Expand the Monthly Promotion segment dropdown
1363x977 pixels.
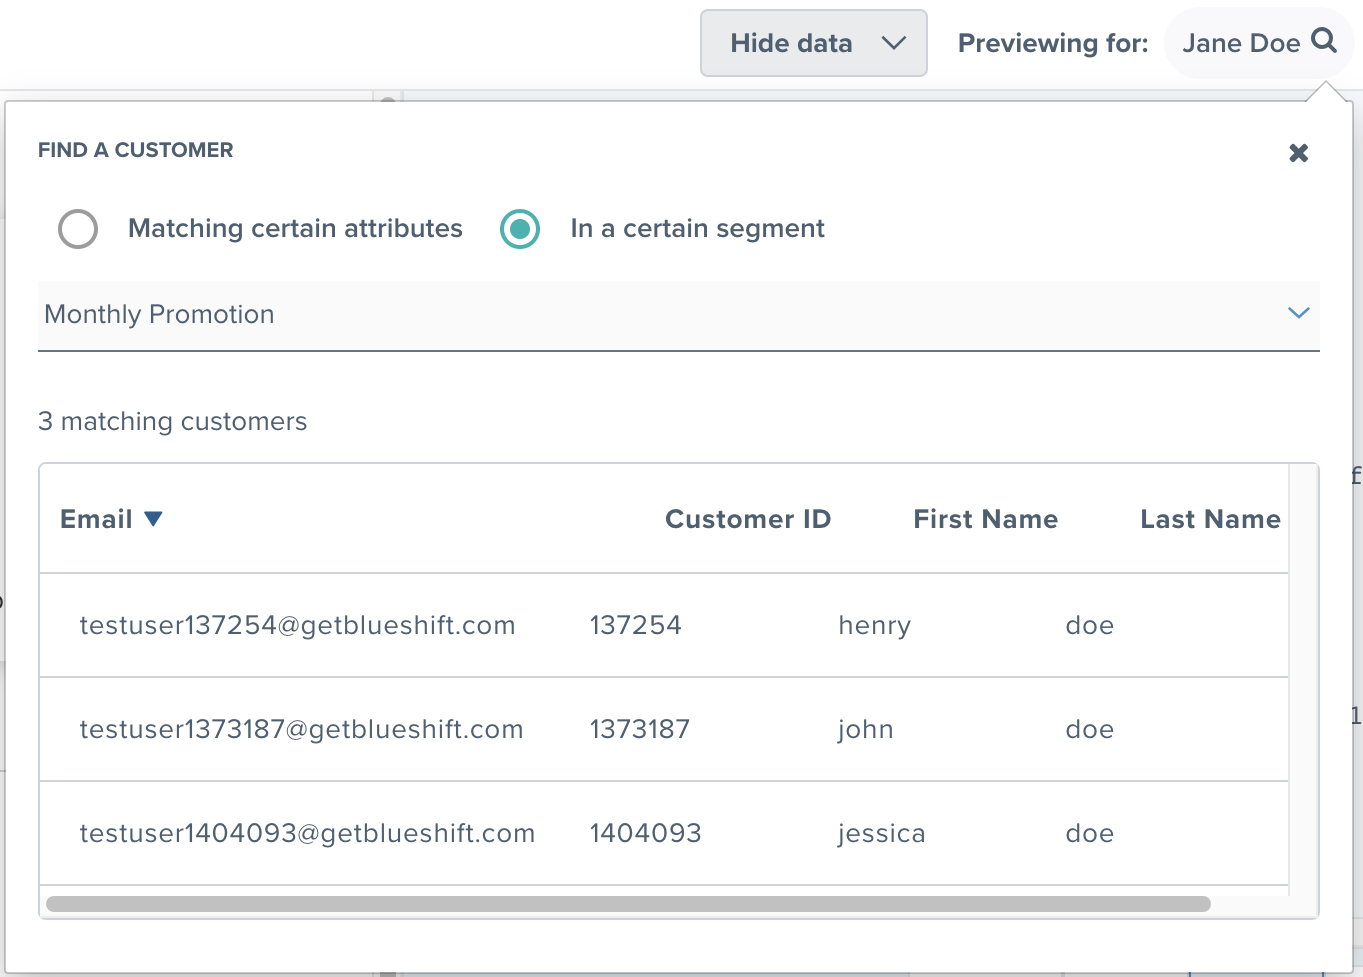pyautogui.click(x=679, y=315)
